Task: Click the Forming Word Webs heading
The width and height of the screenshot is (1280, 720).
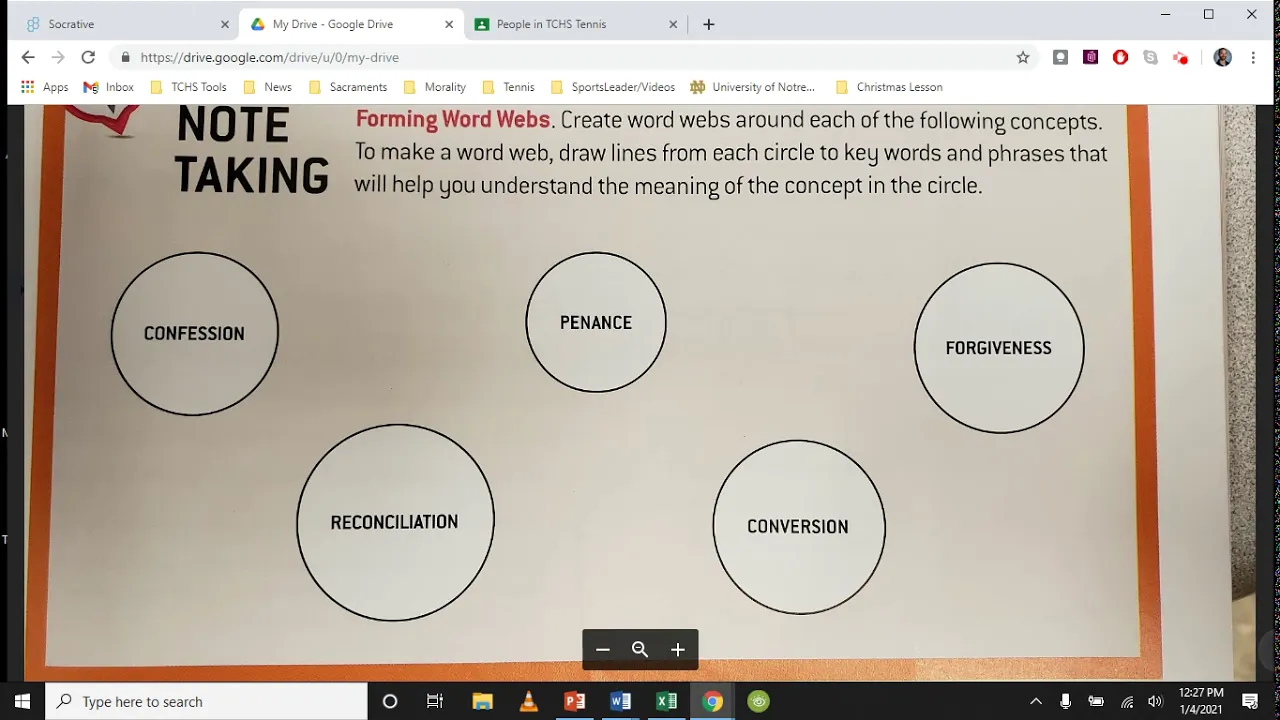Action: (452, 119)
